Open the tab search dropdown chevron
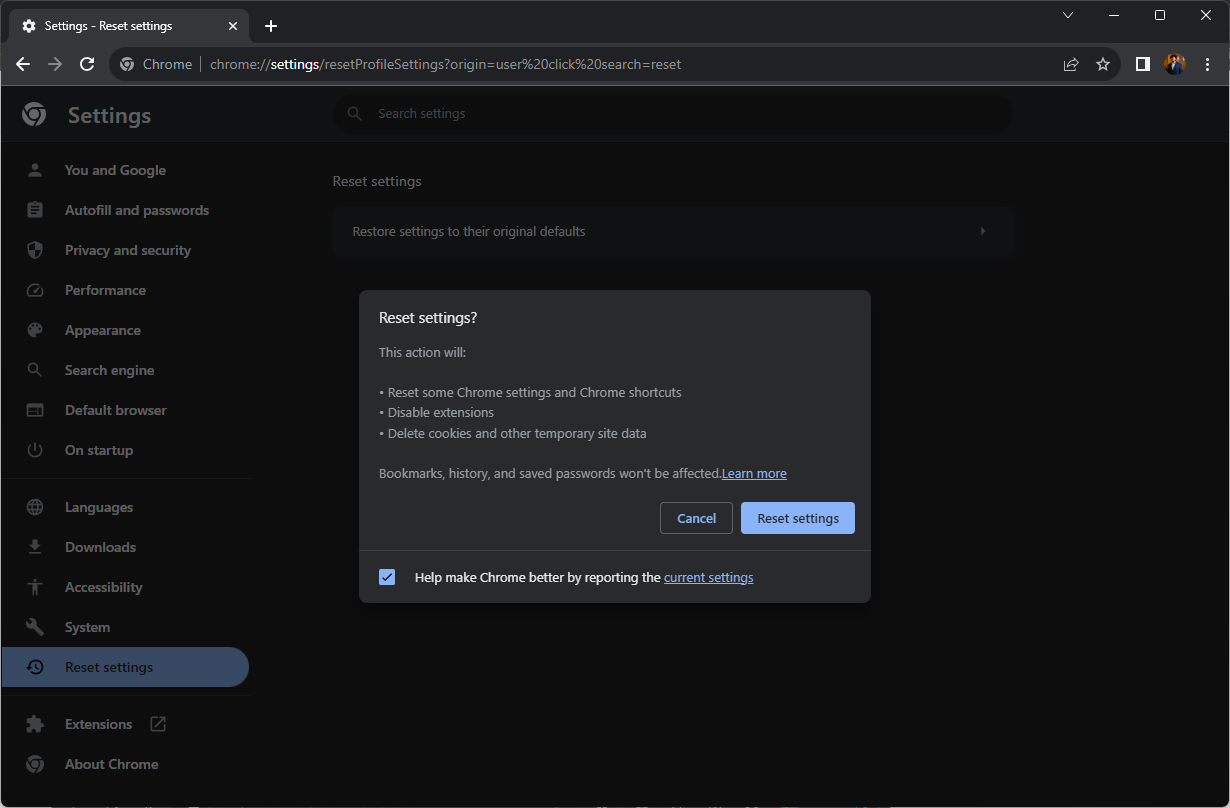The height and width of the screenshot is (808, 1230). coord(1068,15)
